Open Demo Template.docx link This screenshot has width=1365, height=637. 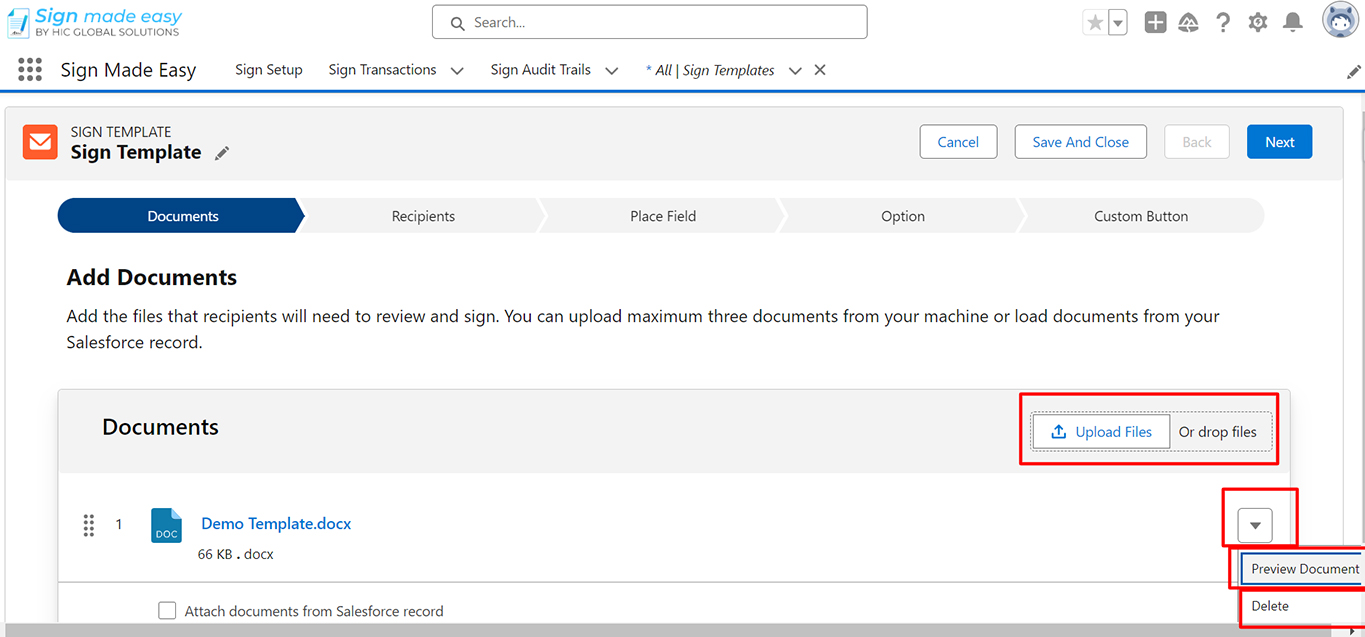(x=276, y=523)
